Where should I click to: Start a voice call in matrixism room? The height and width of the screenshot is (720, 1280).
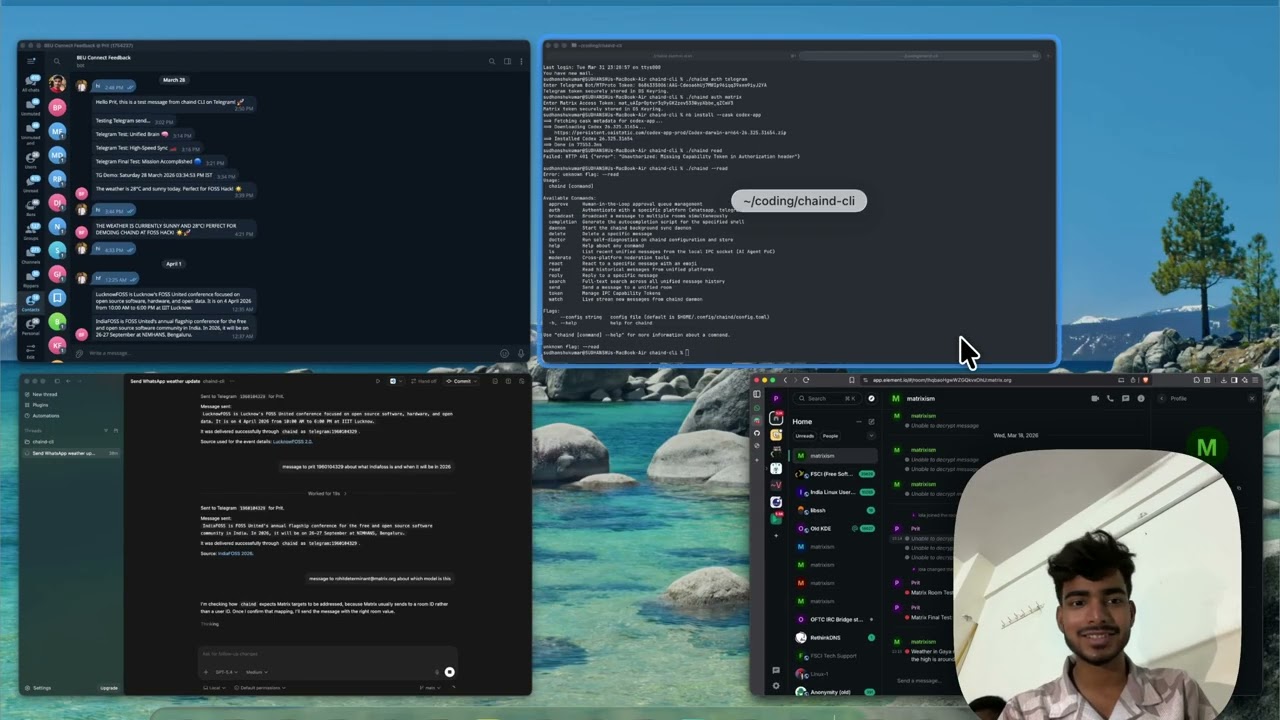(x=1110, y=398)
